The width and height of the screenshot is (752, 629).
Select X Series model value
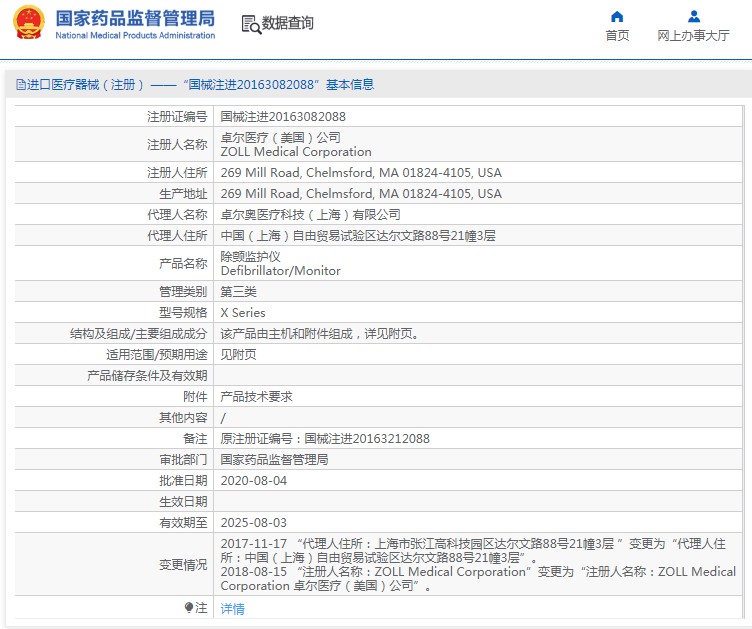click(x=243, y=313)
